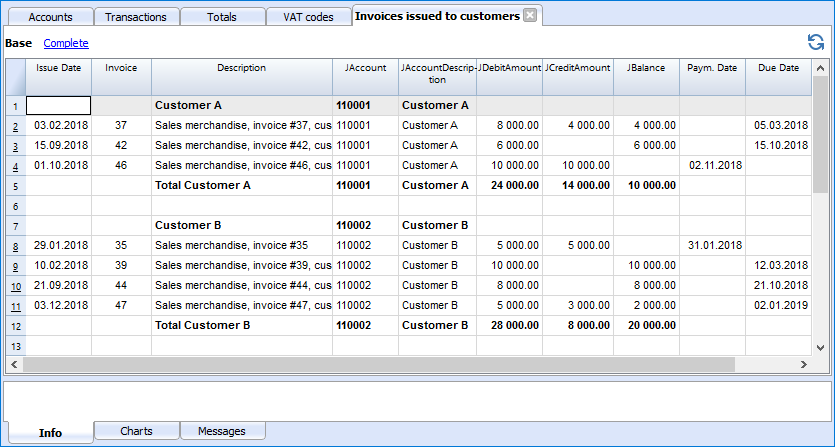Viewport: 835px width, 447px height.
Task: Select the Customer B heading description cell
Action: click(242, 225)
